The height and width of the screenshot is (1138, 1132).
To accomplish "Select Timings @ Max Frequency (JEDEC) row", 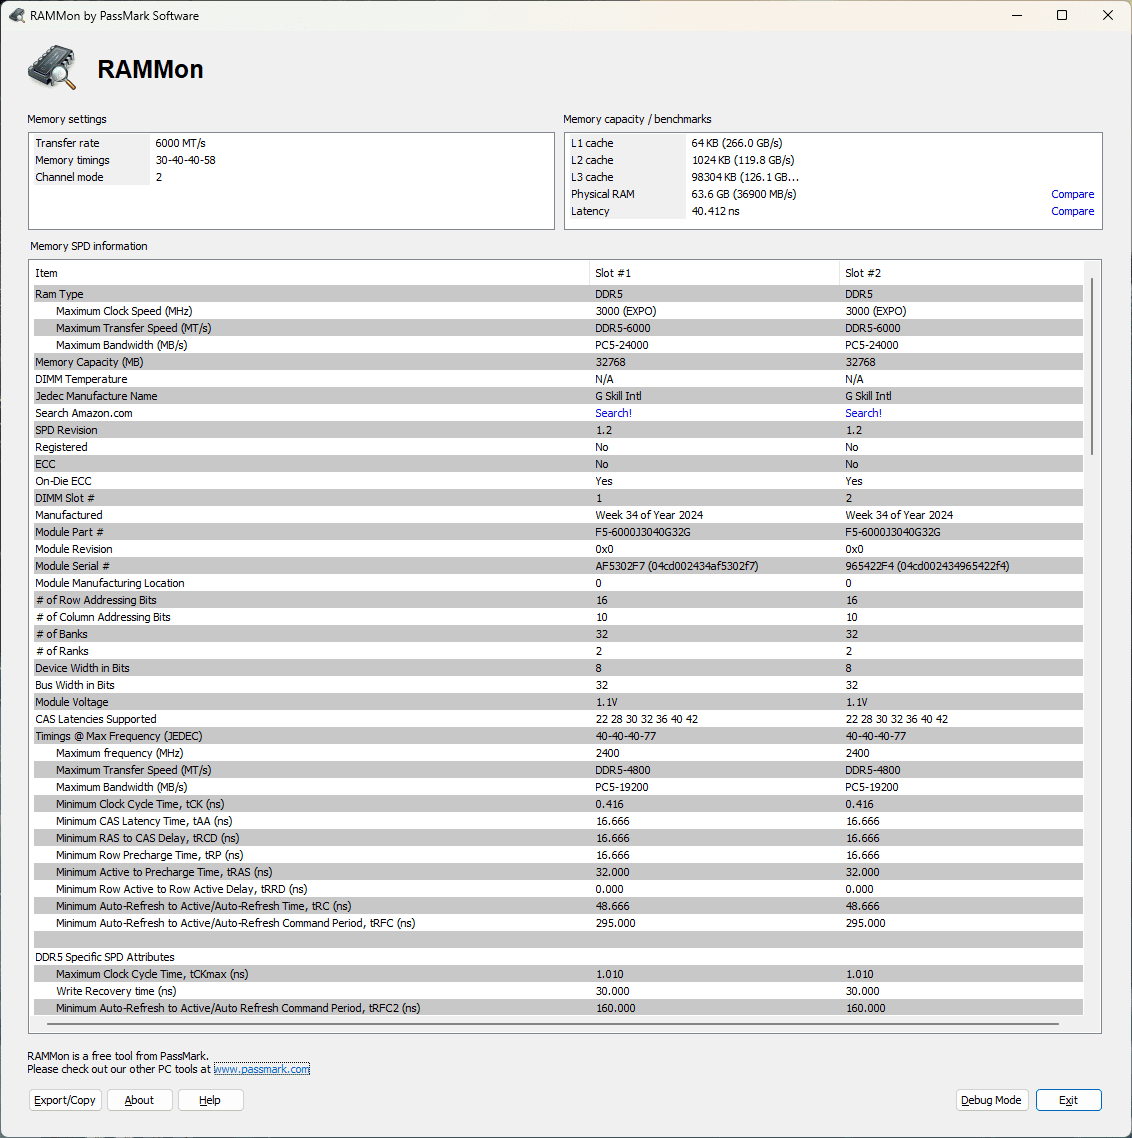I will [x=558, y=736].
